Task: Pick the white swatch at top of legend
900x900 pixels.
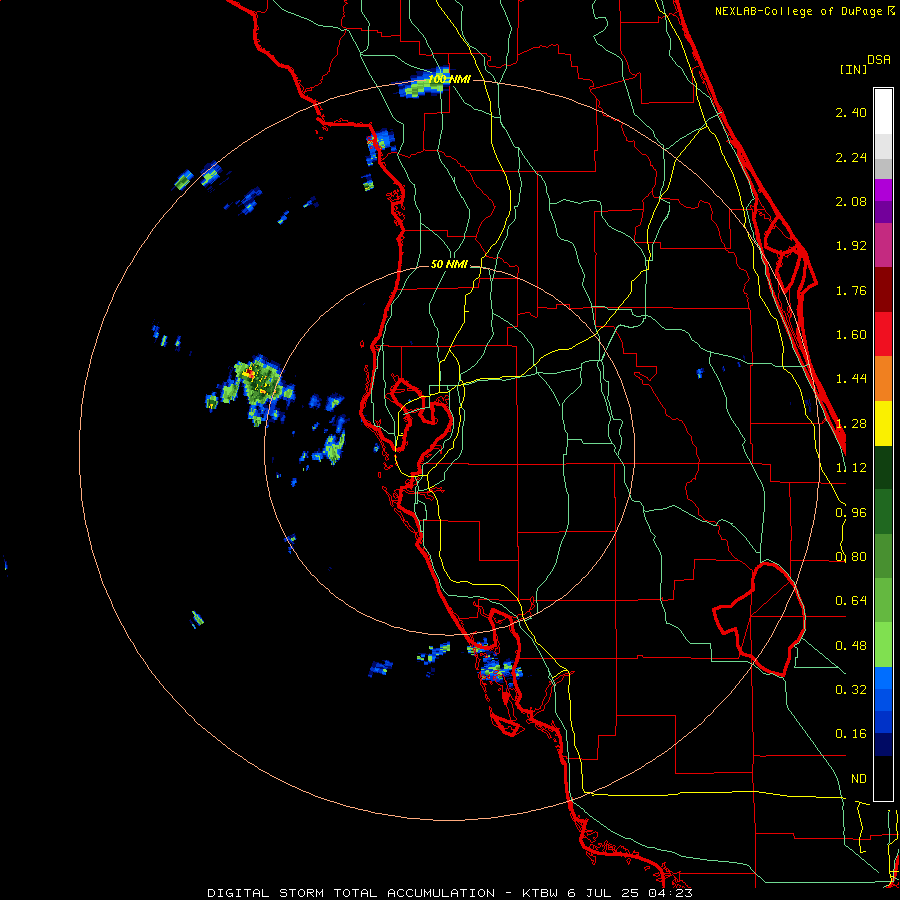Action: (x=883, y=112)
